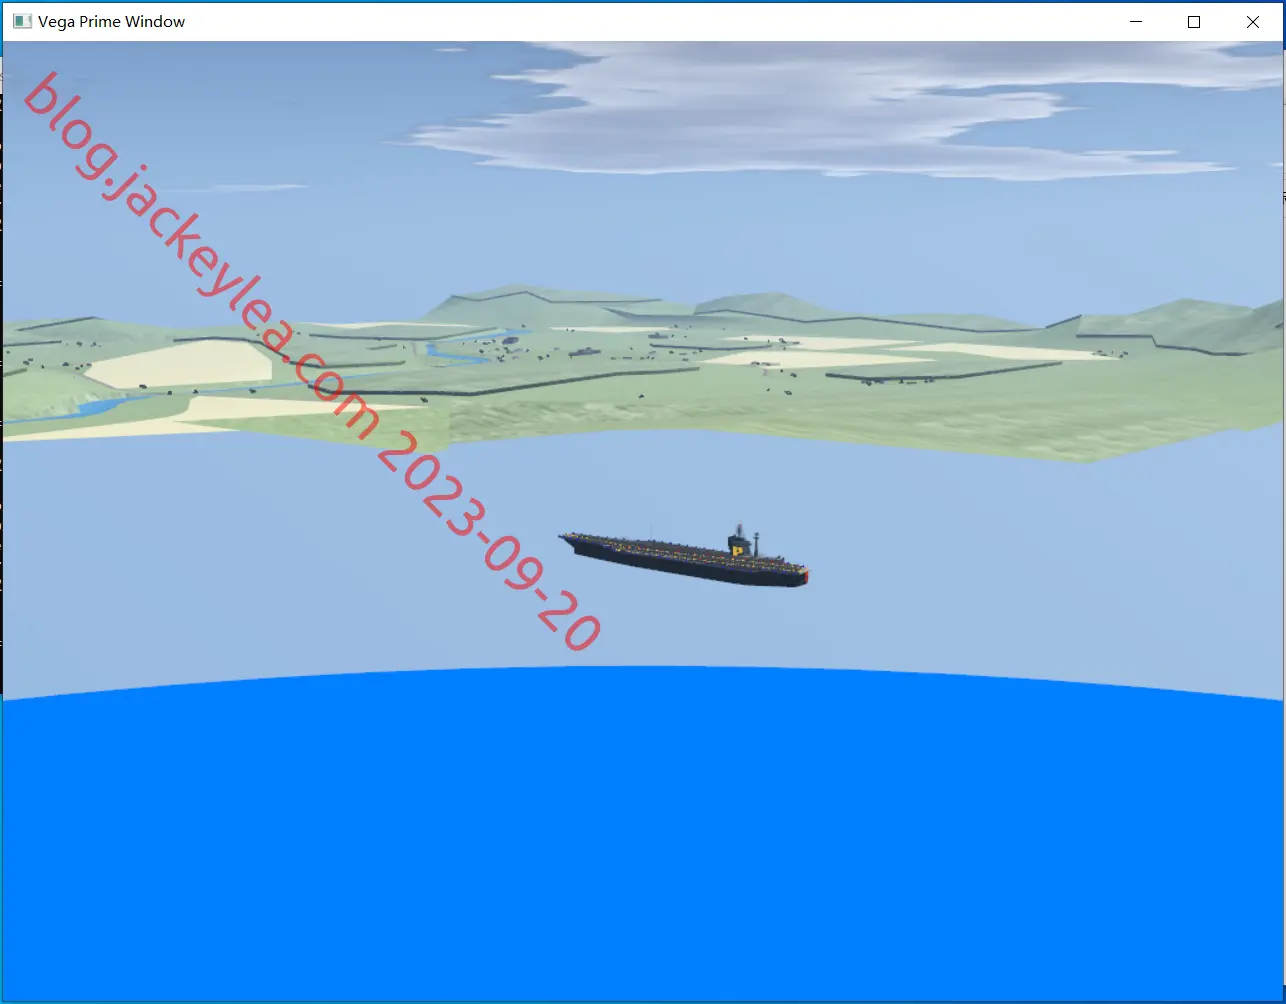
Task: Close the Vega Prime Window
Action: click(1253, 21)
